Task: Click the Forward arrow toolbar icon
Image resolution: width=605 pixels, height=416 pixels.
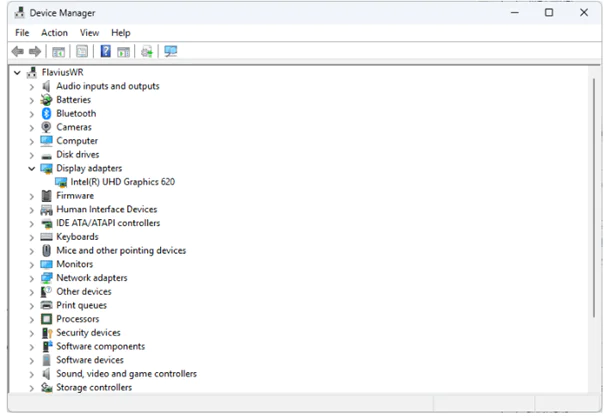Action: (35, 51)
